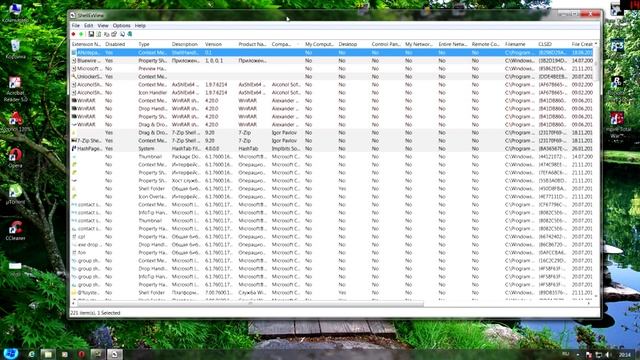Enable selected items via green dot icon
This screenshot has width=640, height=360.
click(81, 34)
